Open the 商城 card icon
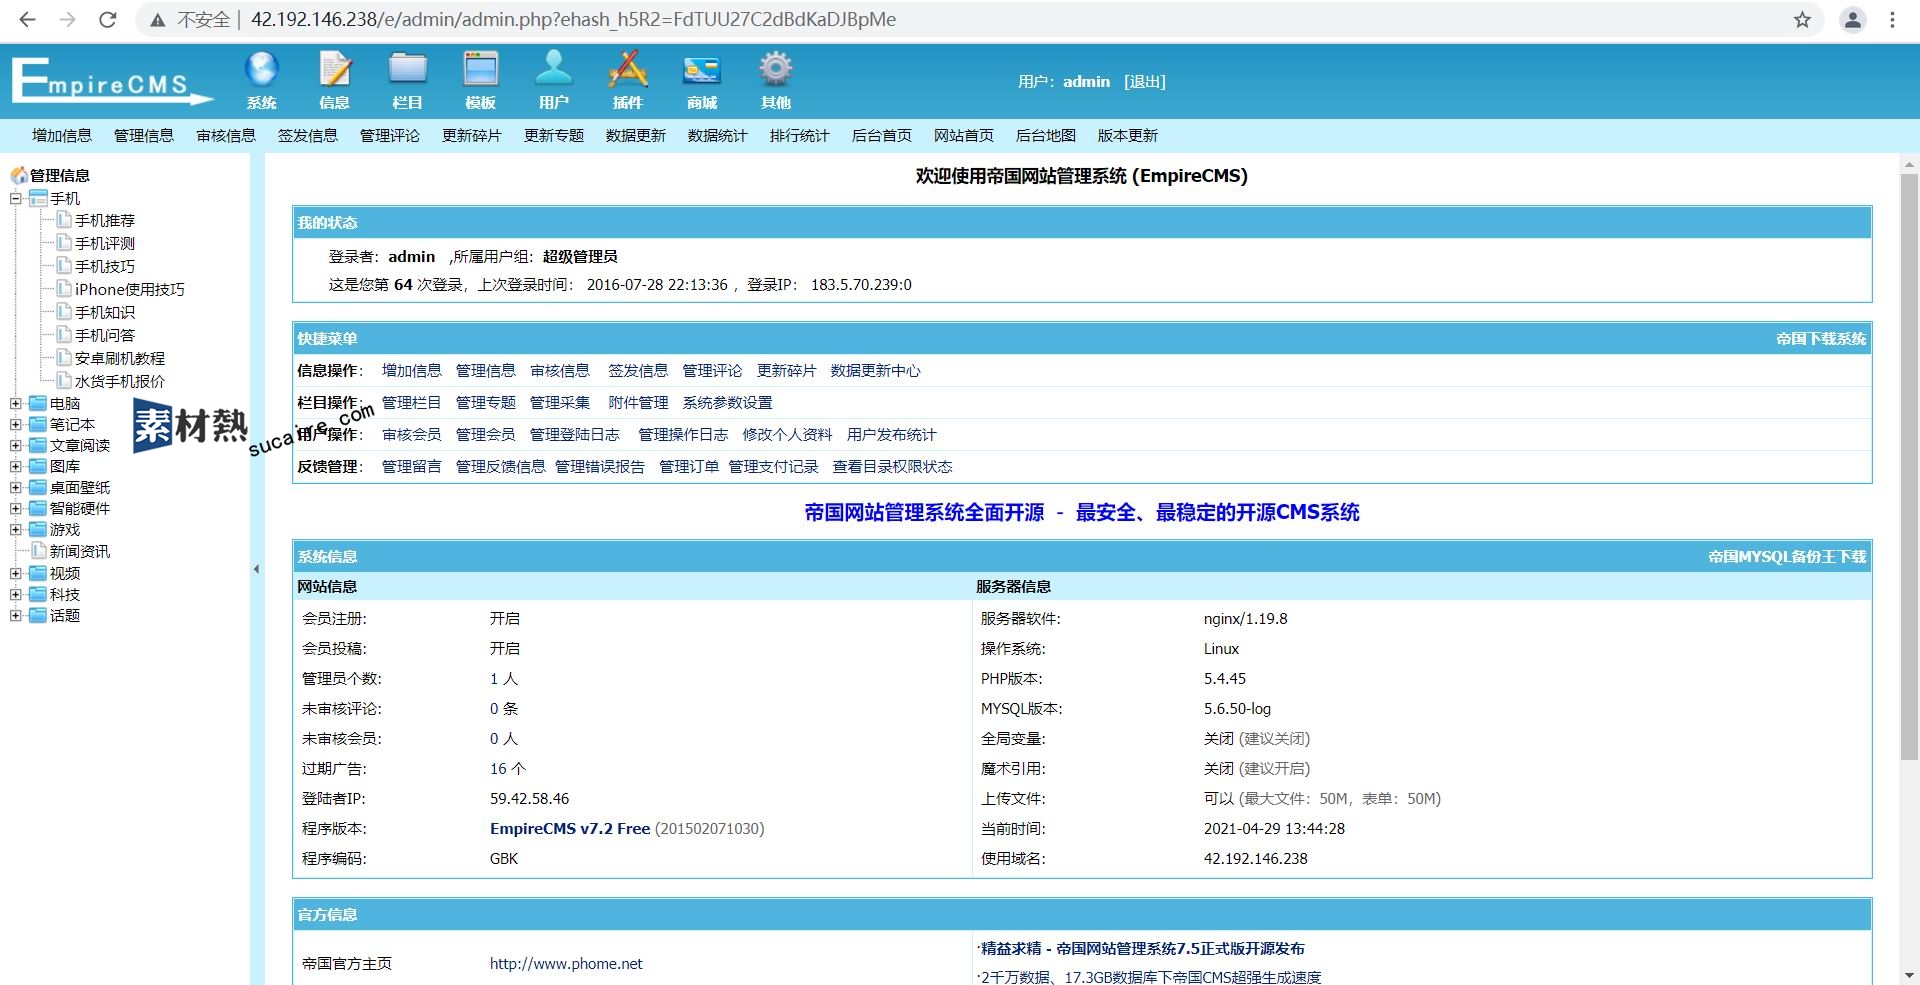Screen dimensions: 1920x985 pos(702,69)
